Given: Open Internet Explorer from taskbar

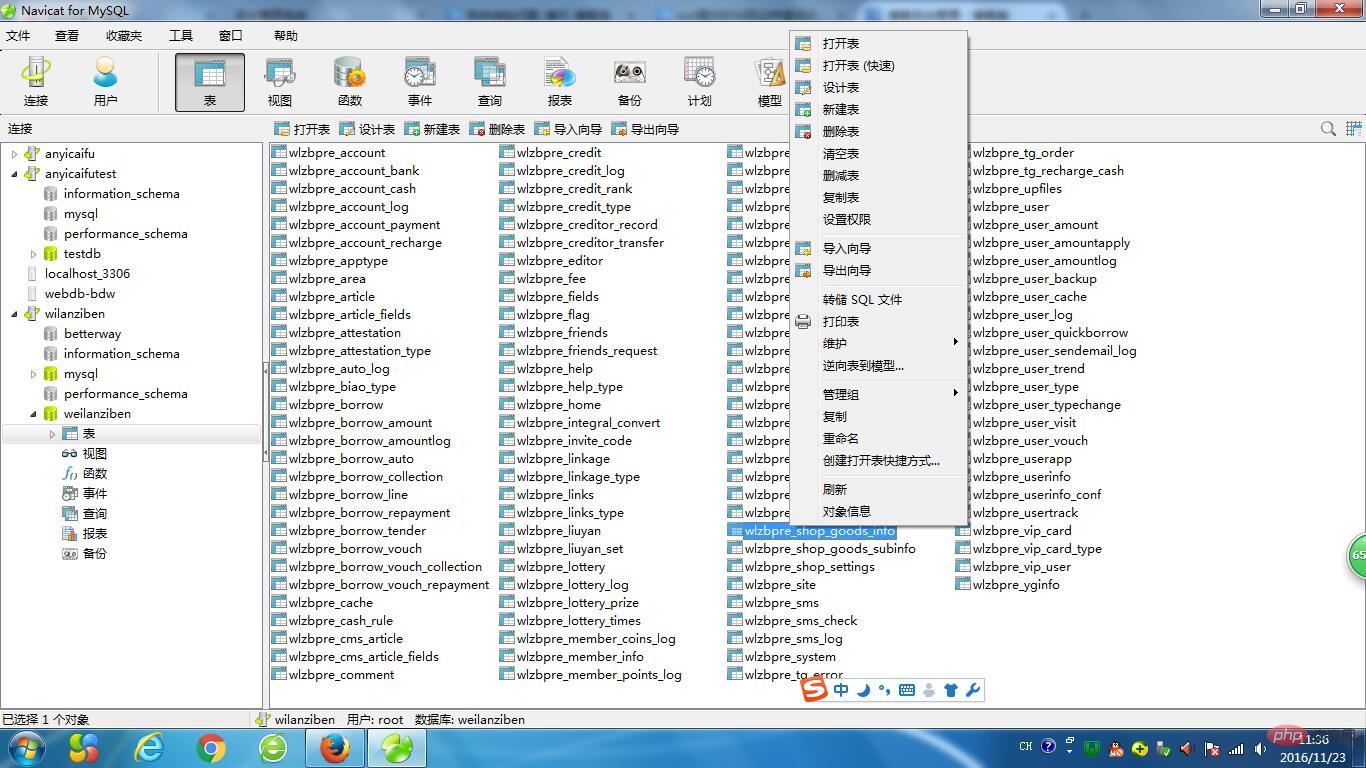Looking at the screenshot, I should coord(149,748).
